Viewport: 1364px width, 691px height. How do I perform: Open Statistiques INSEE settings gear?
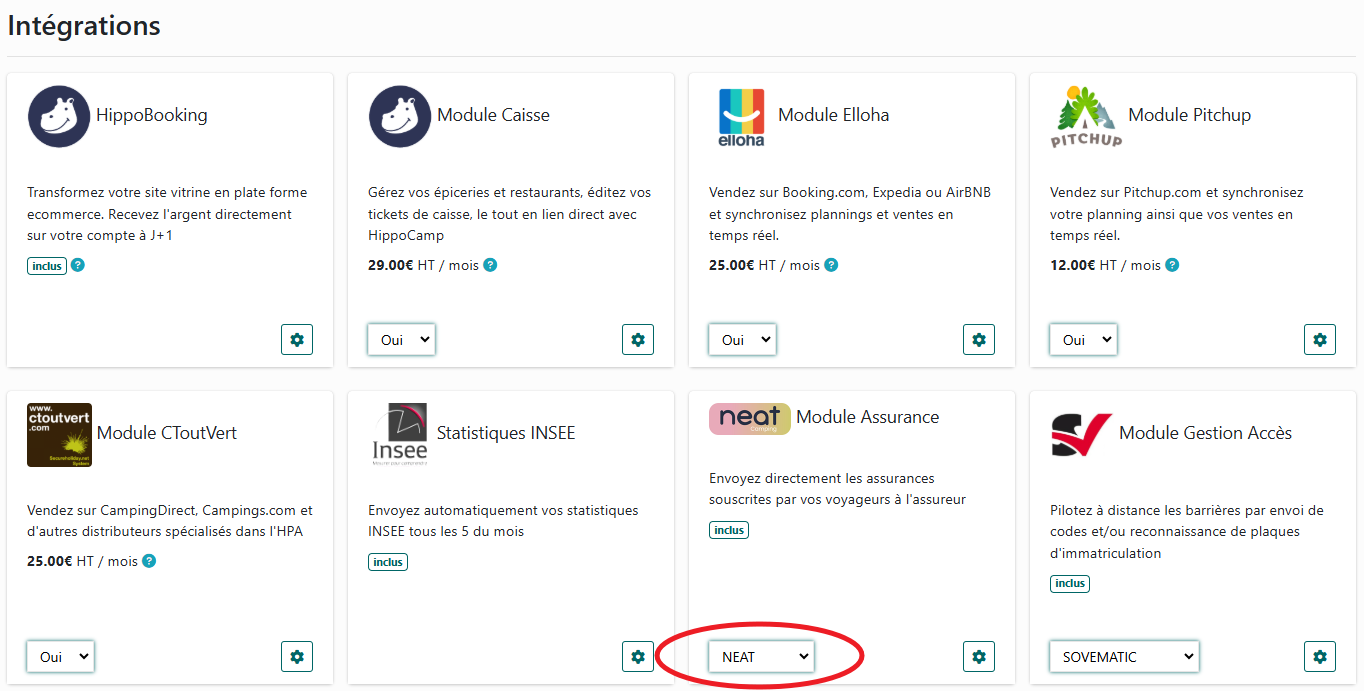point(638,657)
